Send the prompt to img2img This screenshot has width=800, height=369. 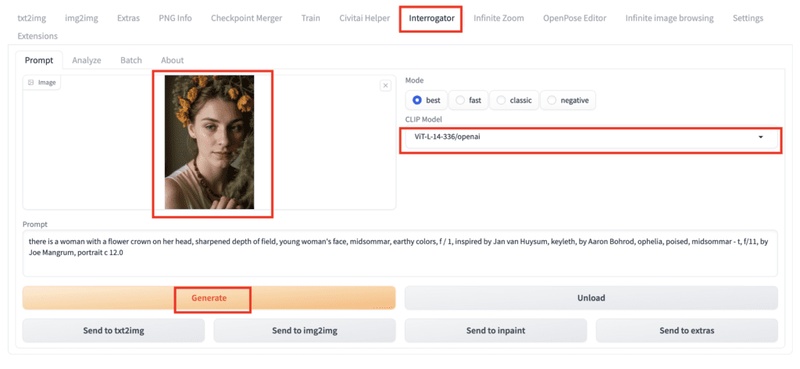[304, 331]
